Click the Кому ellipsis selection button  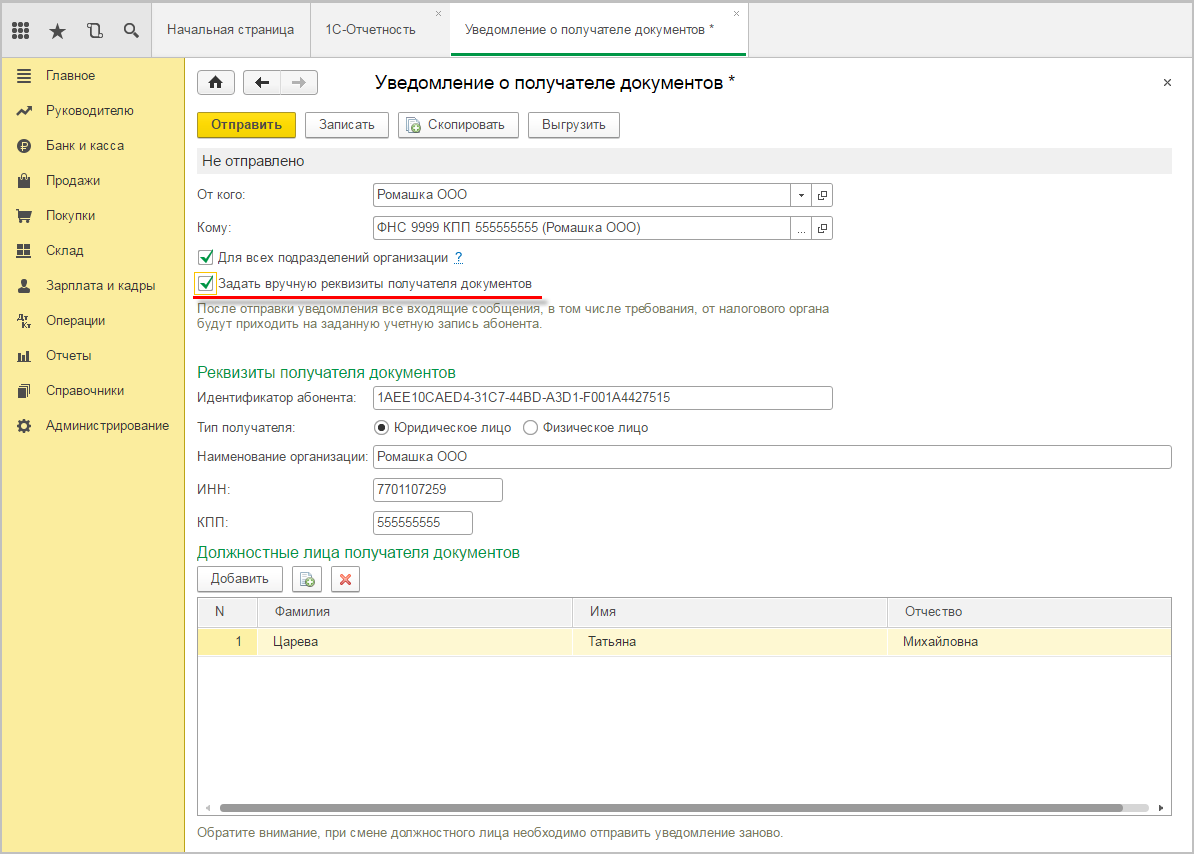(801, 228)
